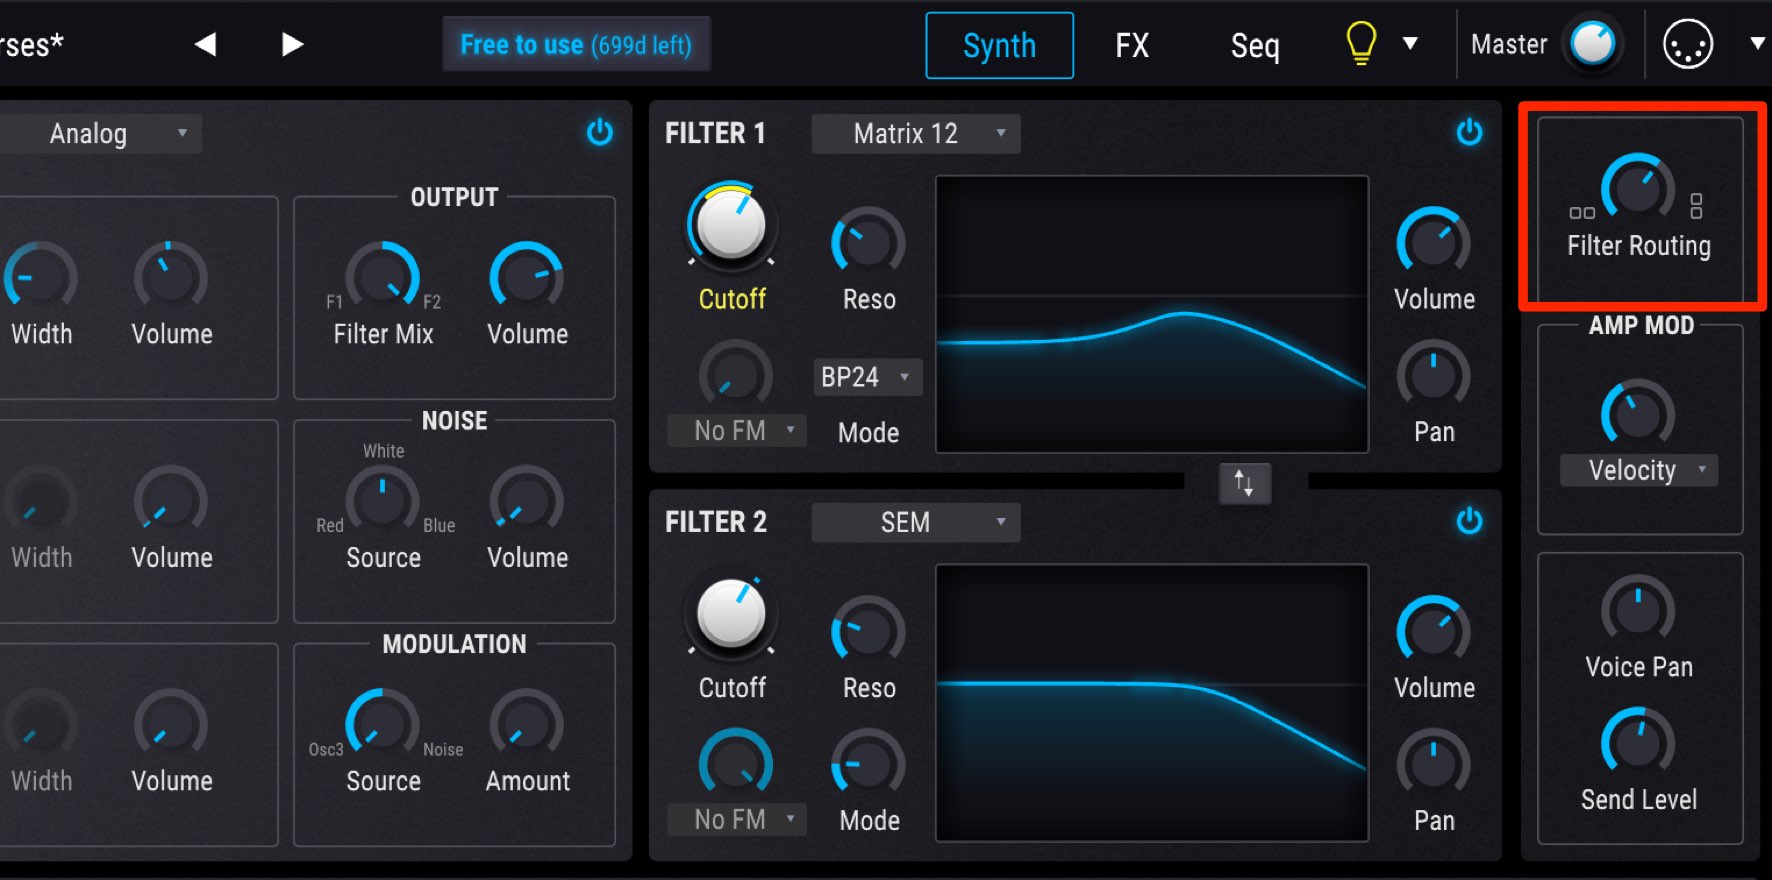1772x880 pixels.
Task: Click the FILTER 2 title text
Action: click(x=716, y=522)
